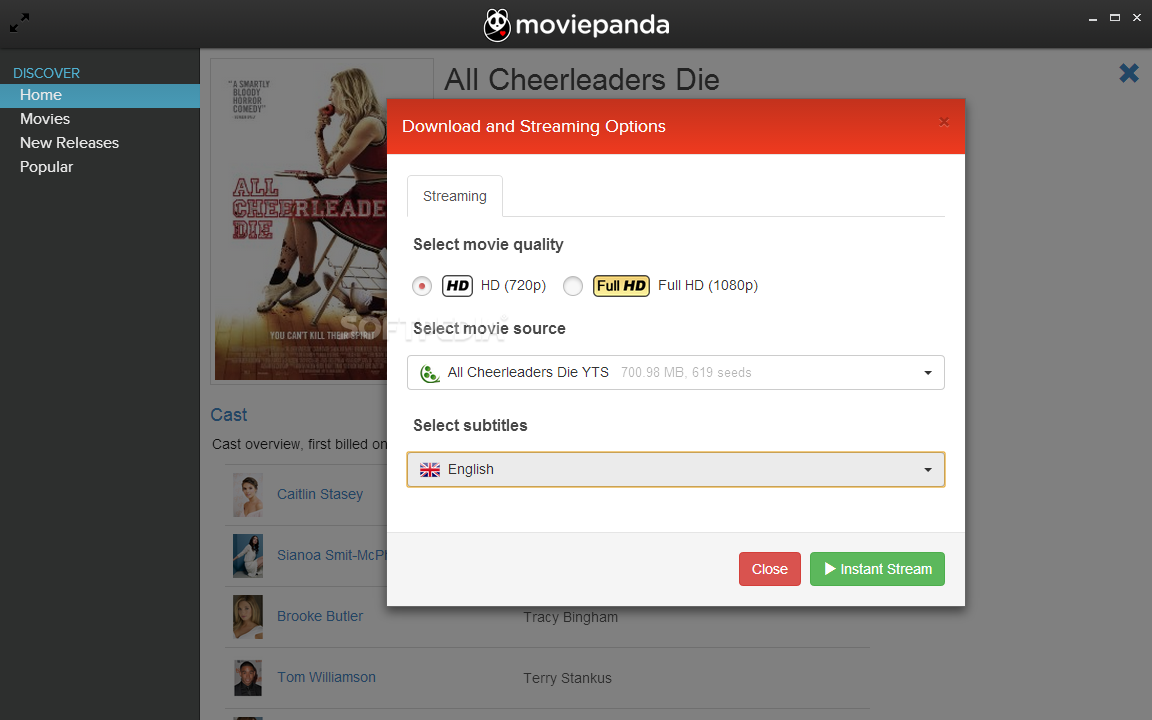Dismiss dialog using small red X
1152x720 pixels.
pyautogui.click(x=944, y=122)
